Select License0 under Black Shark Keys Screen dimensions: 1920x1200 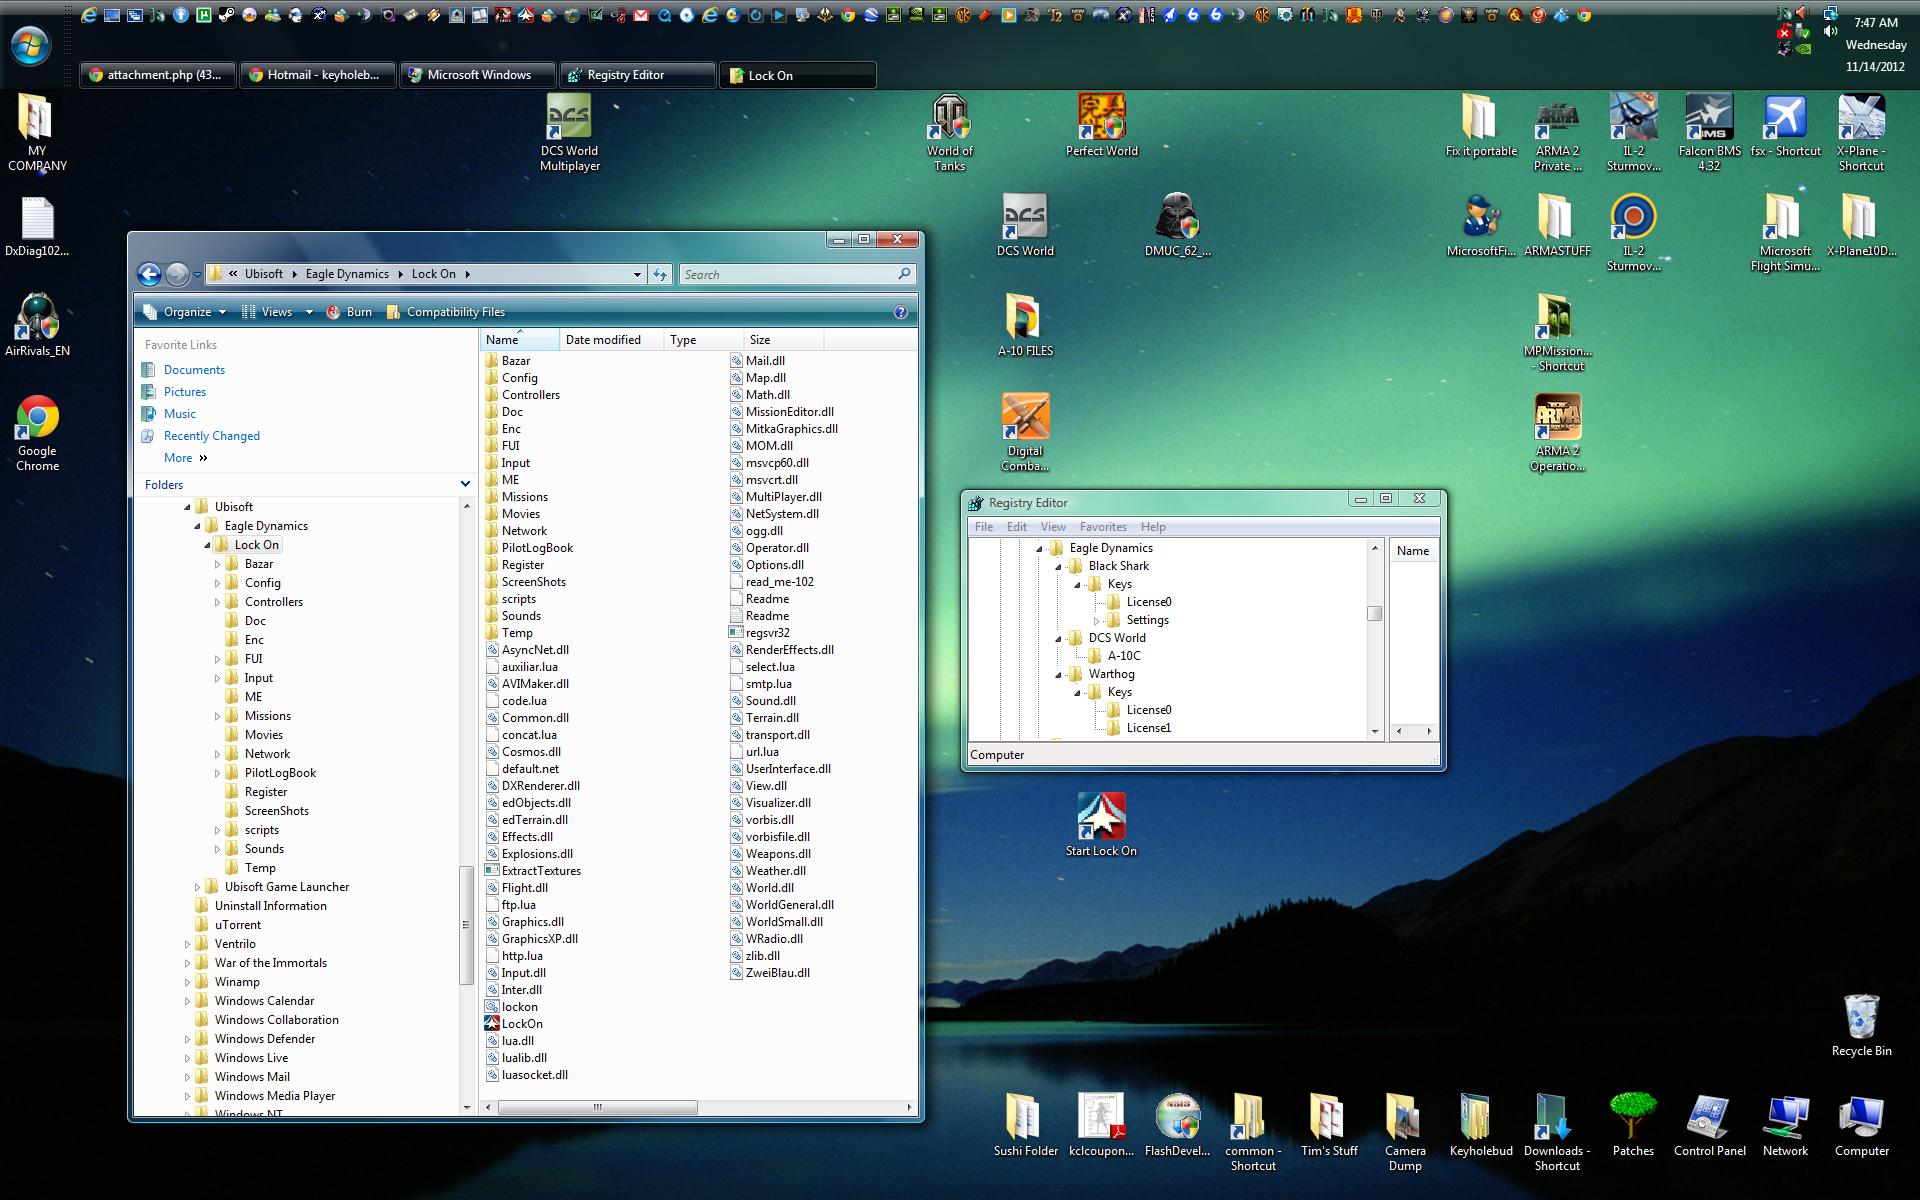(1148, 602)
